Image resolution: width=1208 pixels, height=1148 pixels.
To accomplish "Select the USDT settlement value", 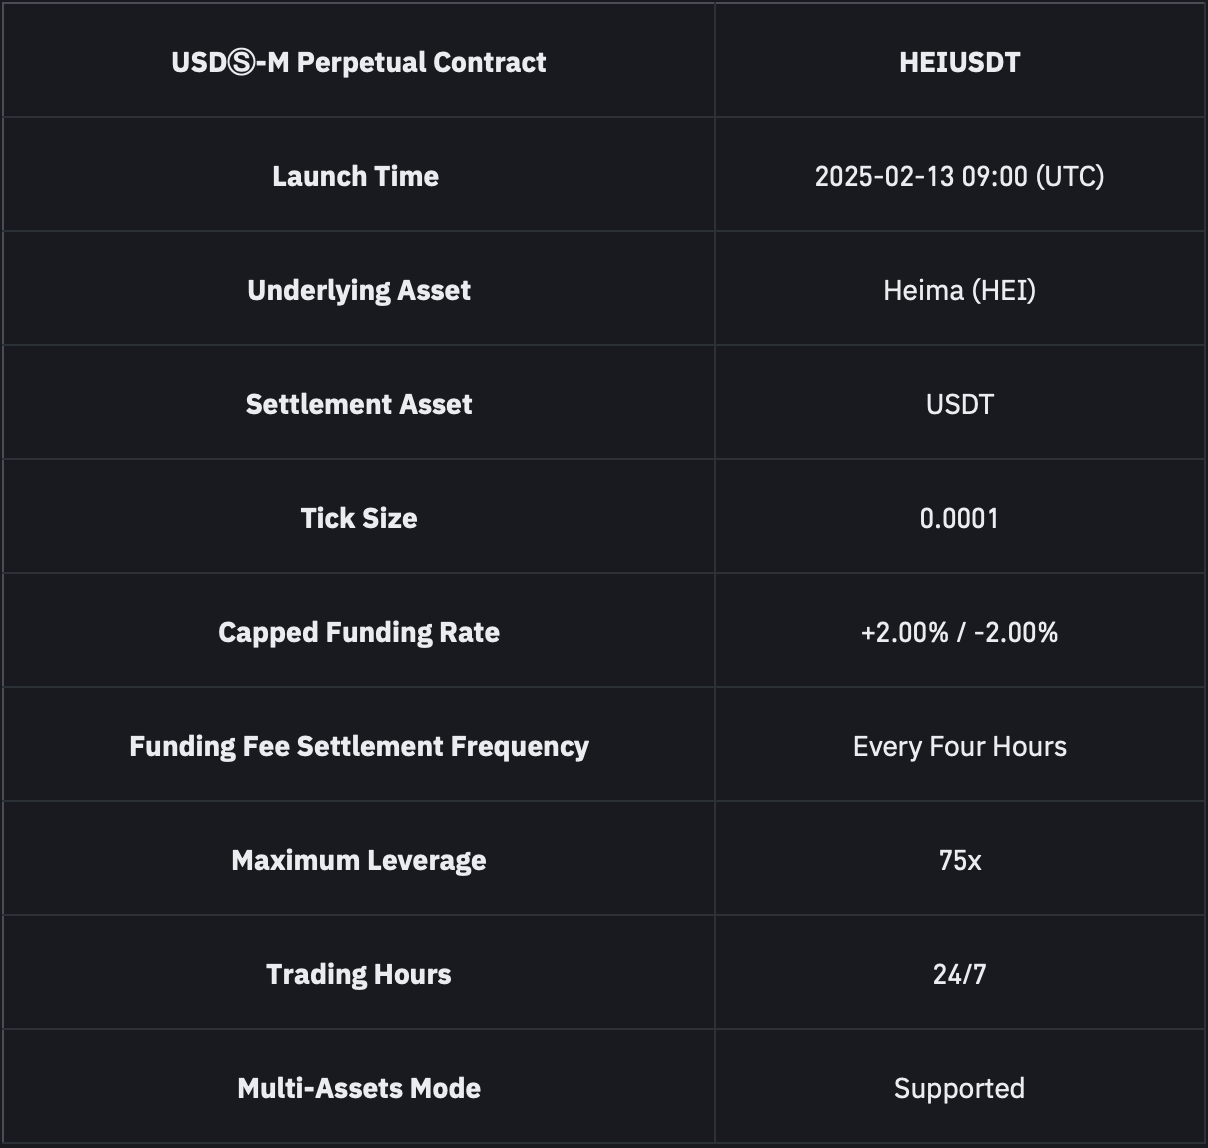I will (959, 404).
